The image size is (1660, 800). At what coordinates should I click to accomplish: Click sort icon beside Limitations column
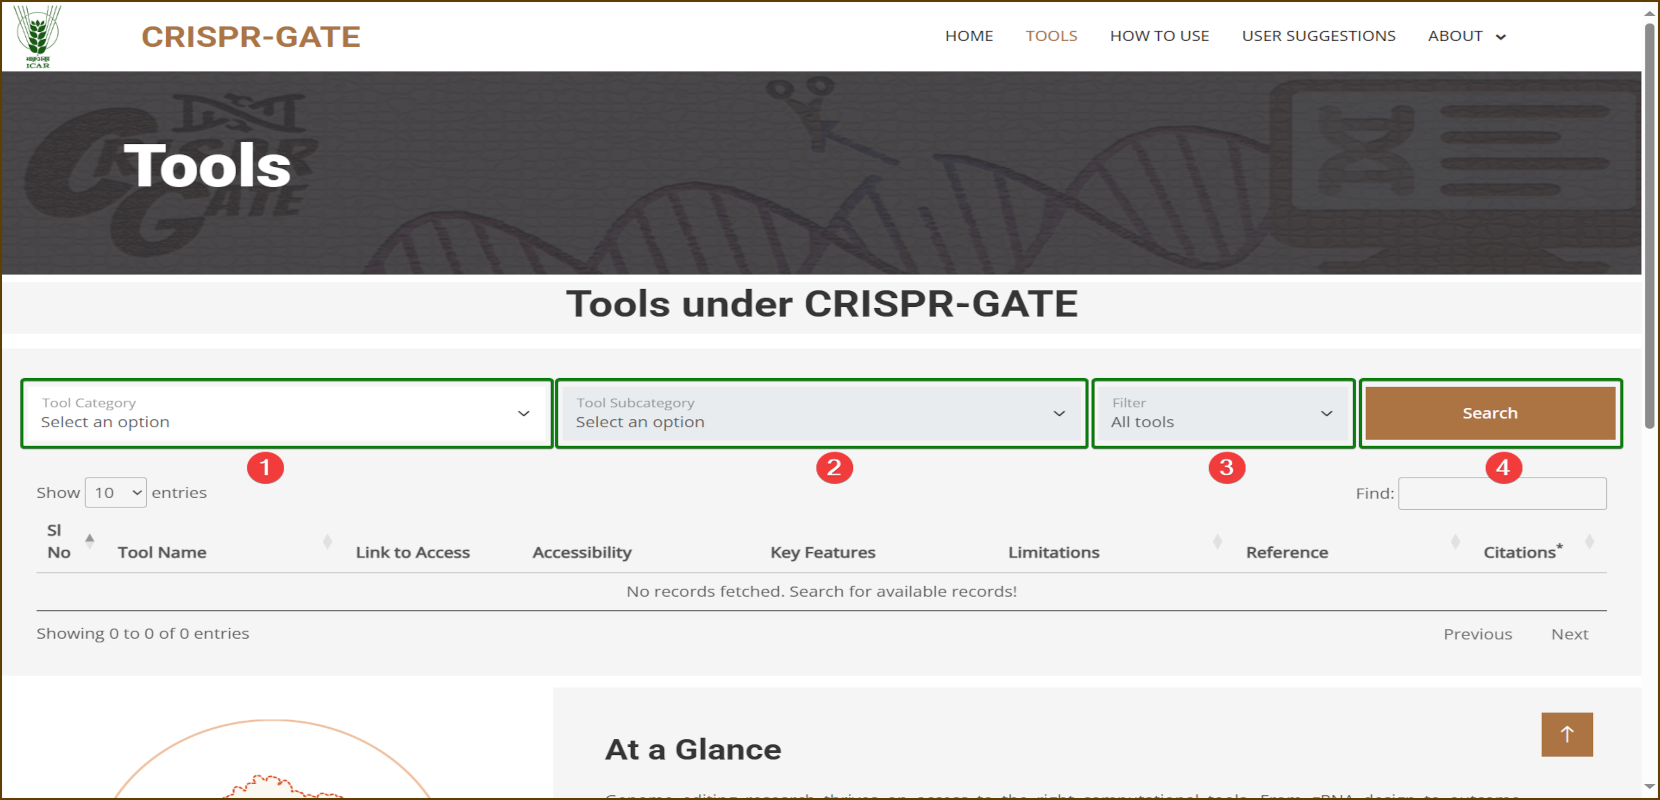[x=1217, y=541]
